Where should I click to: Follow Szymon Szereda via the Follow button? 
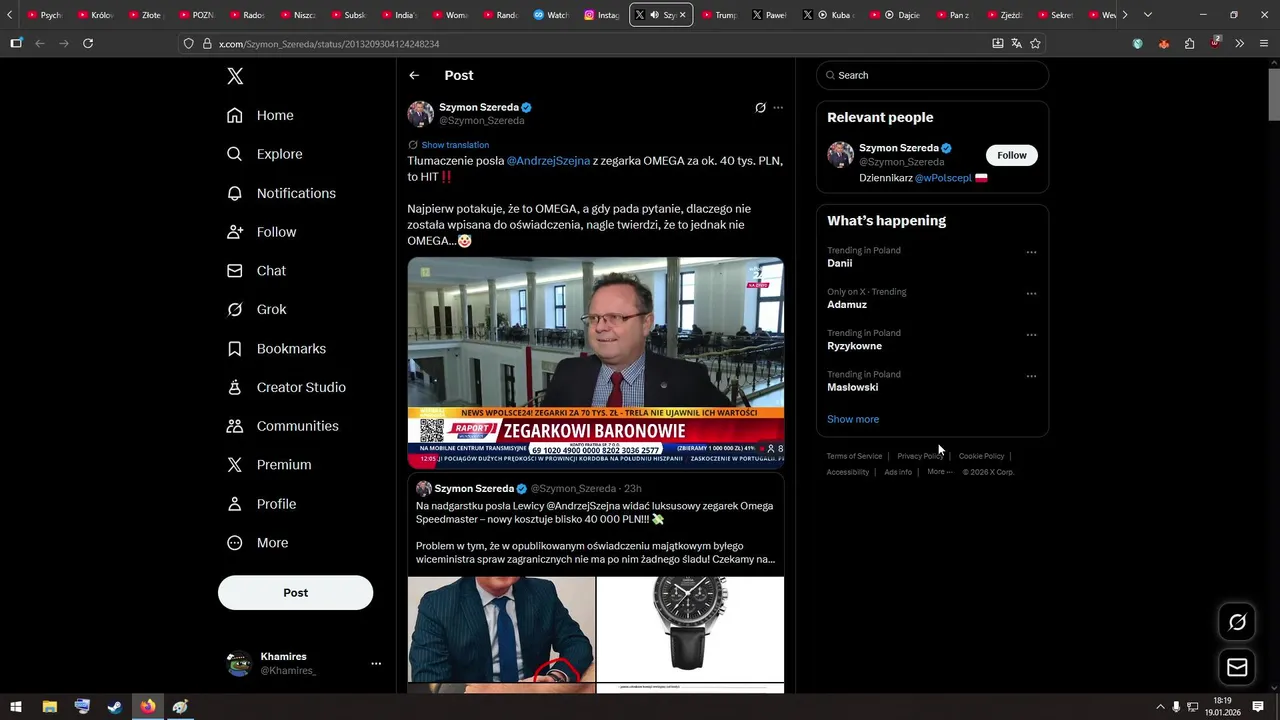1012,155
